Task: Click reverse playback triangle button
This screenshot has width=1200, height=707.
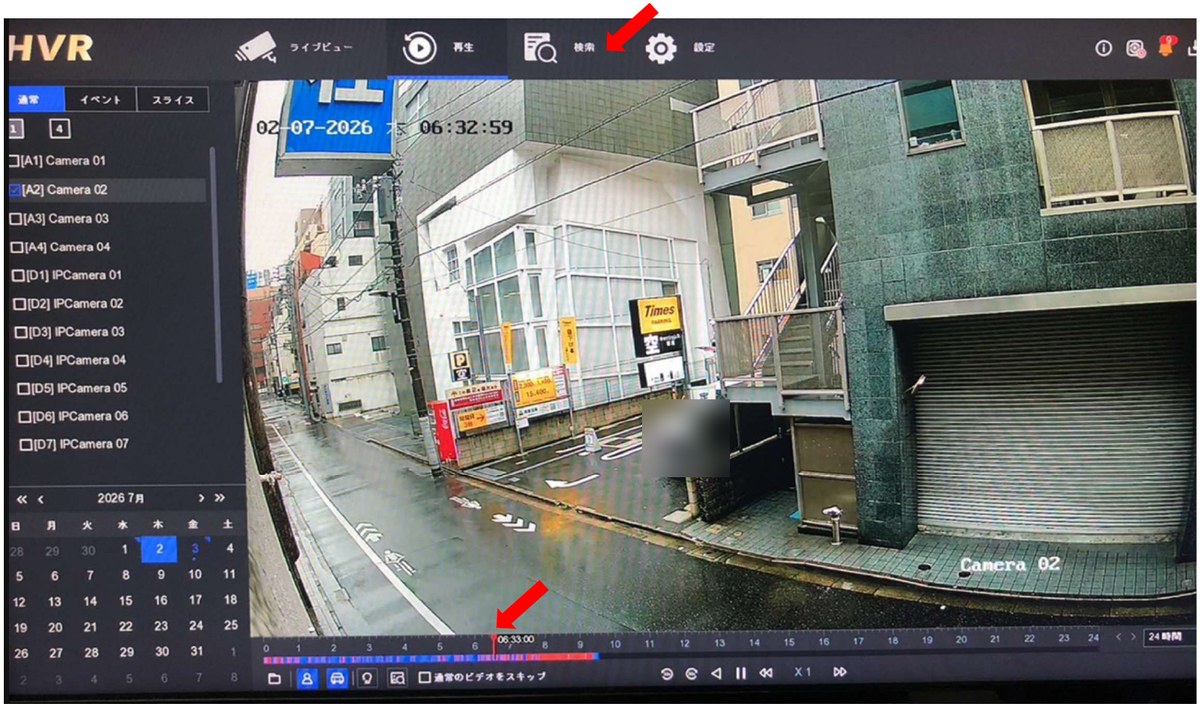Action: [x=716, y=674]
